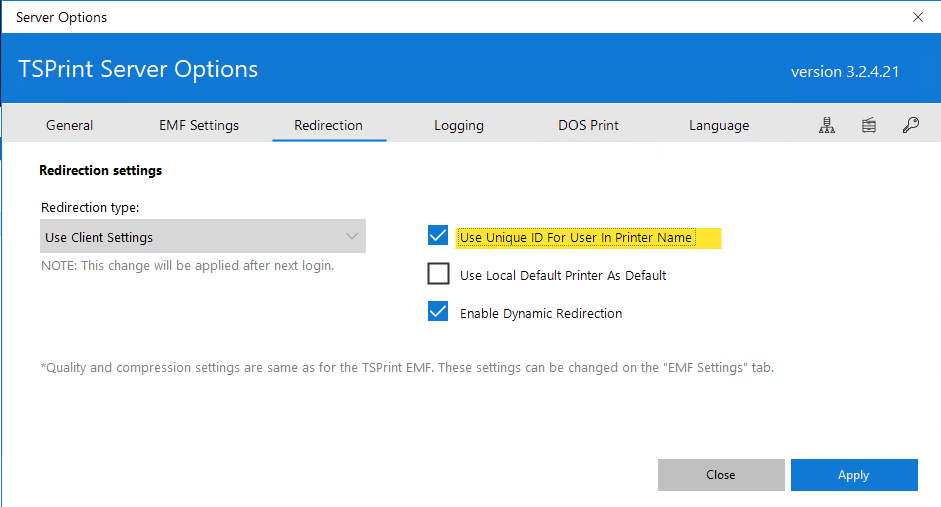Enable Use Local Default Printer As Default
941x507 pixels.
[x=438, y=274]
